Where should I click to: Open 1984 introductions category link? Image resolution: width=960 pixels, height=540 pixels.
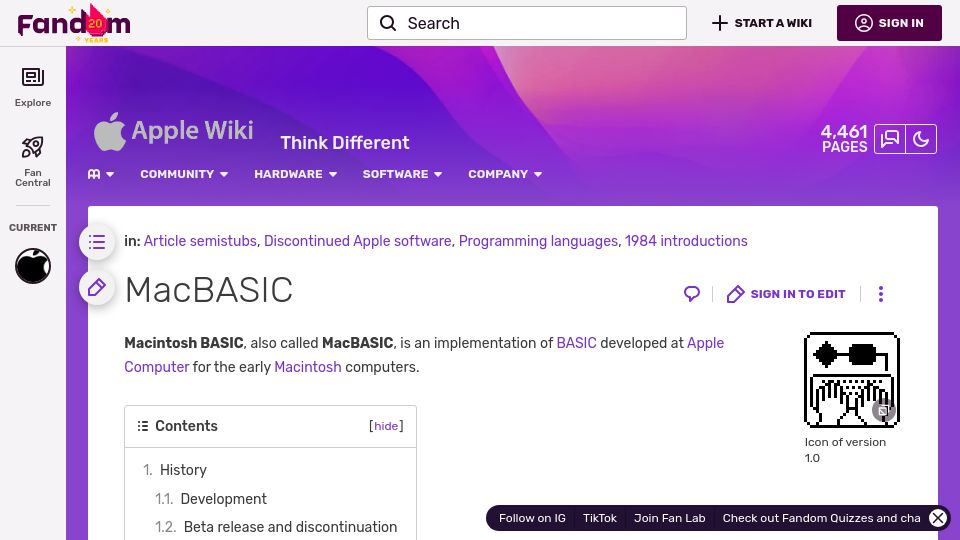pyautogui.click(x=686, y=241)
